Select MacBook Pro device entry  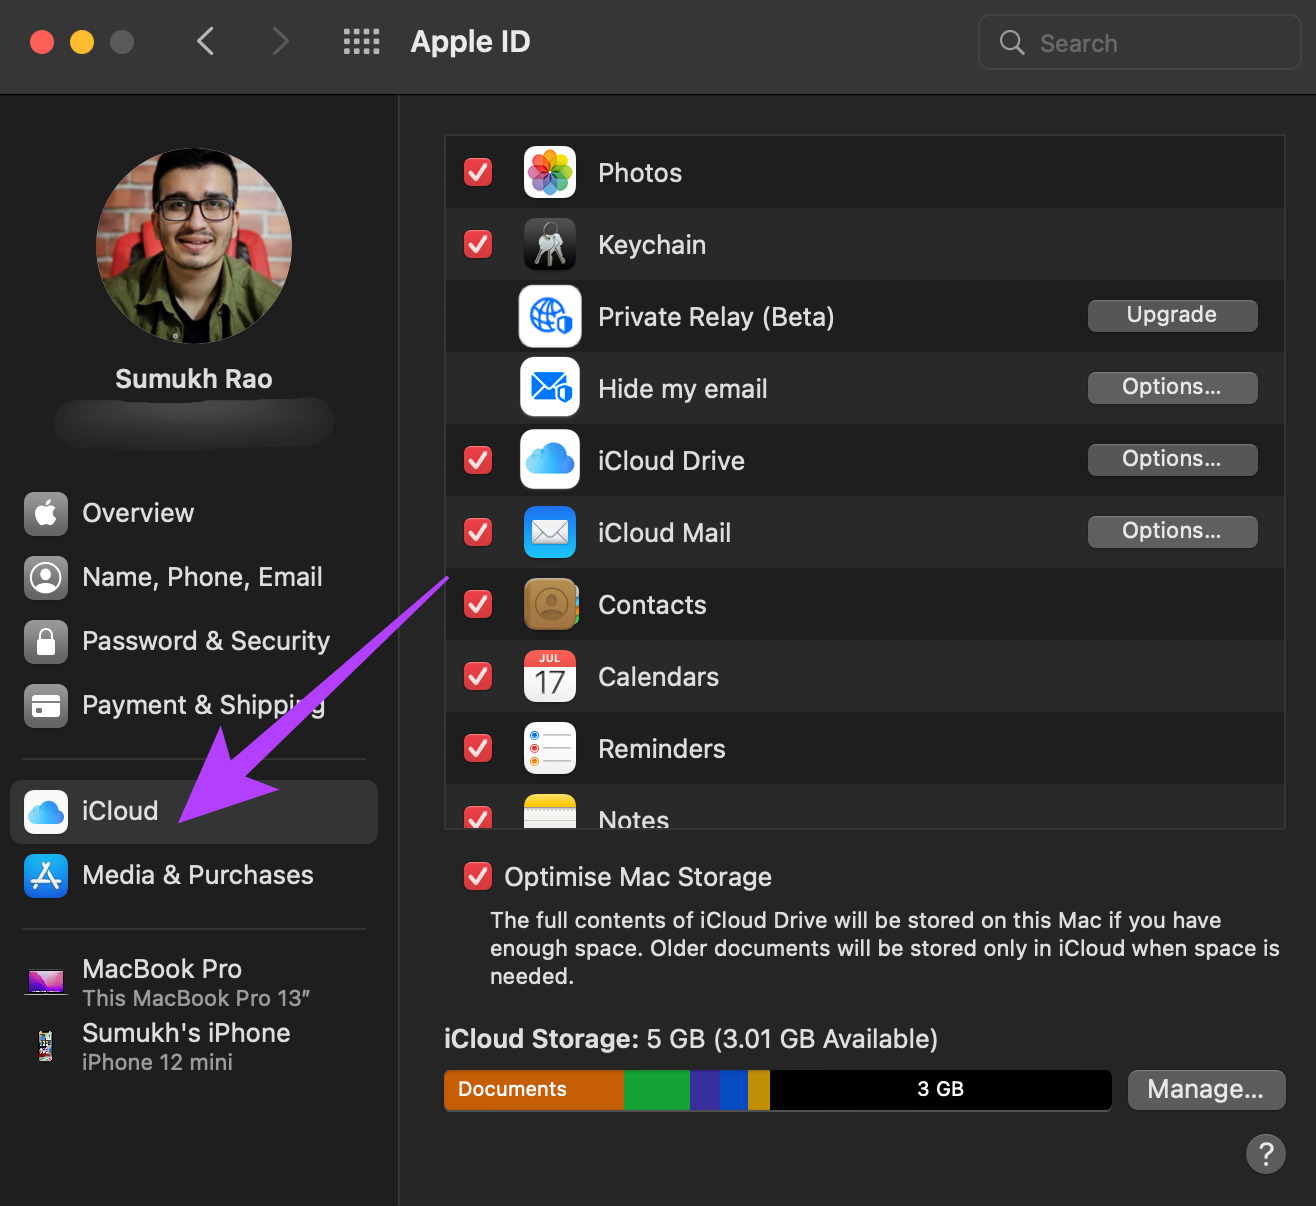194,982
